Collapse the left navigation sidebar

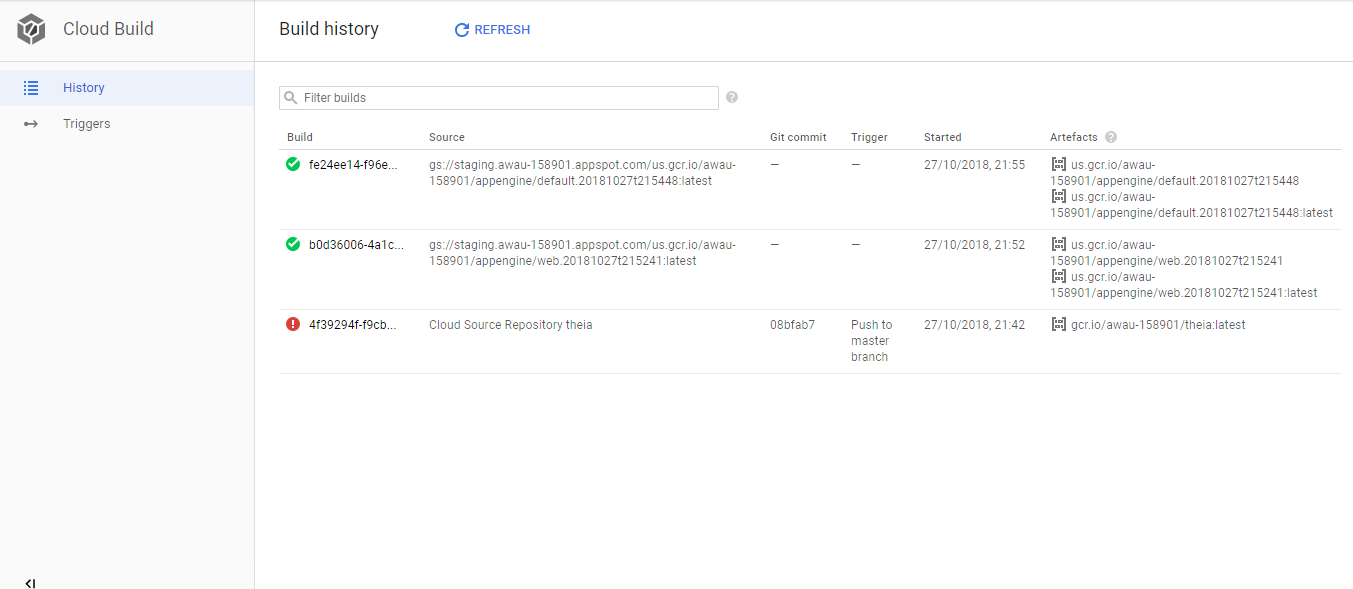click(x=30, y=583)
